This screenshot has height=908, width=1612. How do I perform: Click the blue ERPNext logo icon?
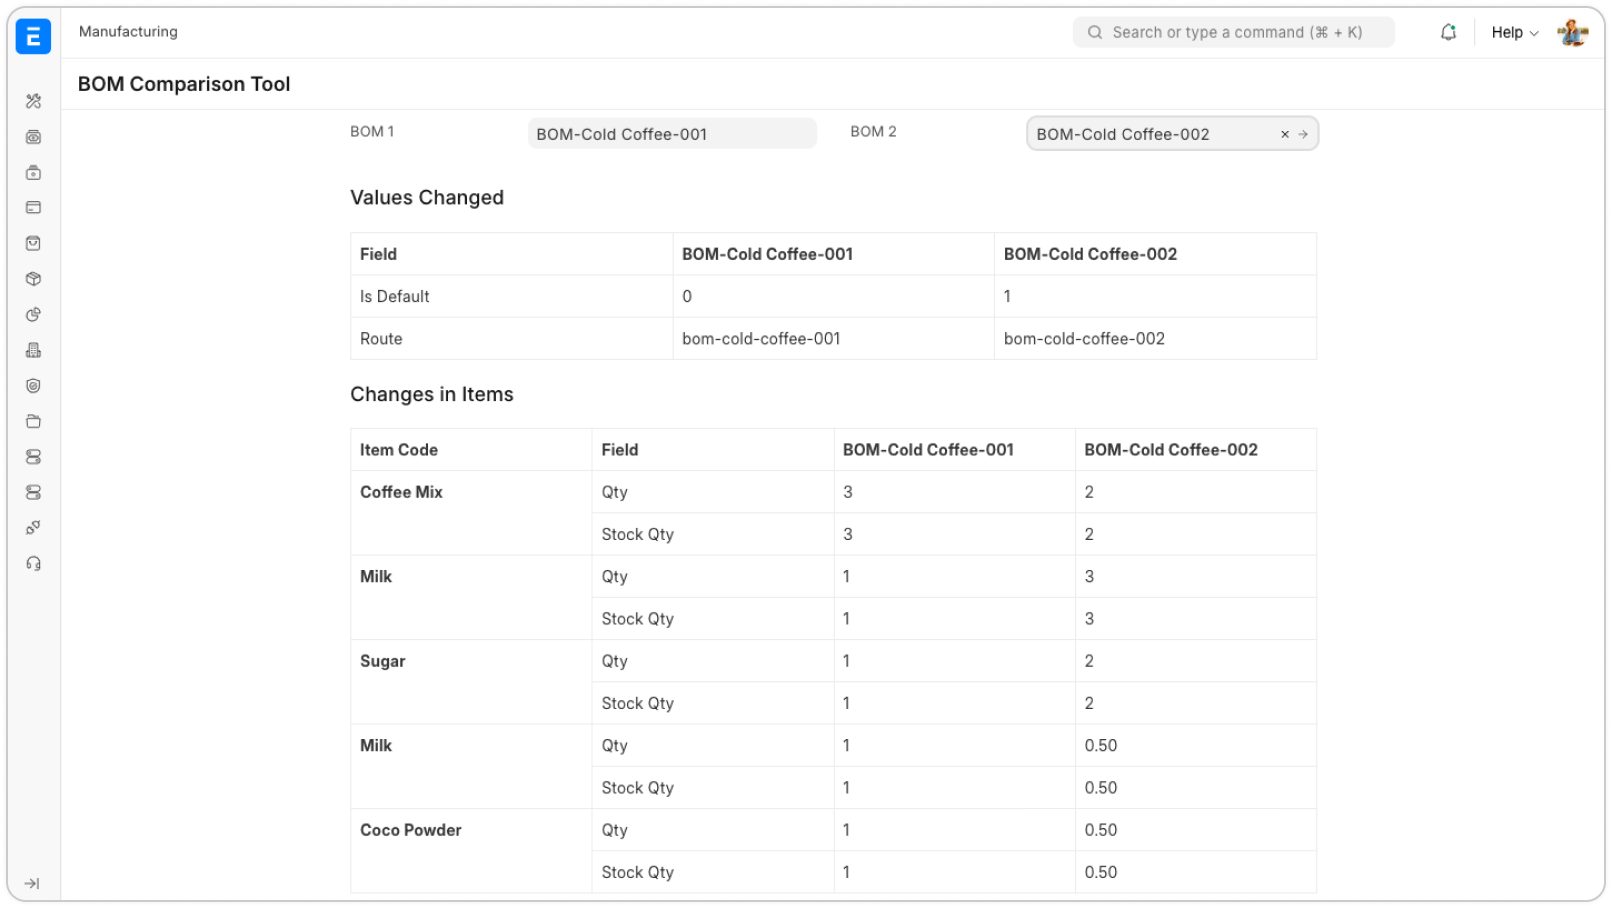coord(33,36)
